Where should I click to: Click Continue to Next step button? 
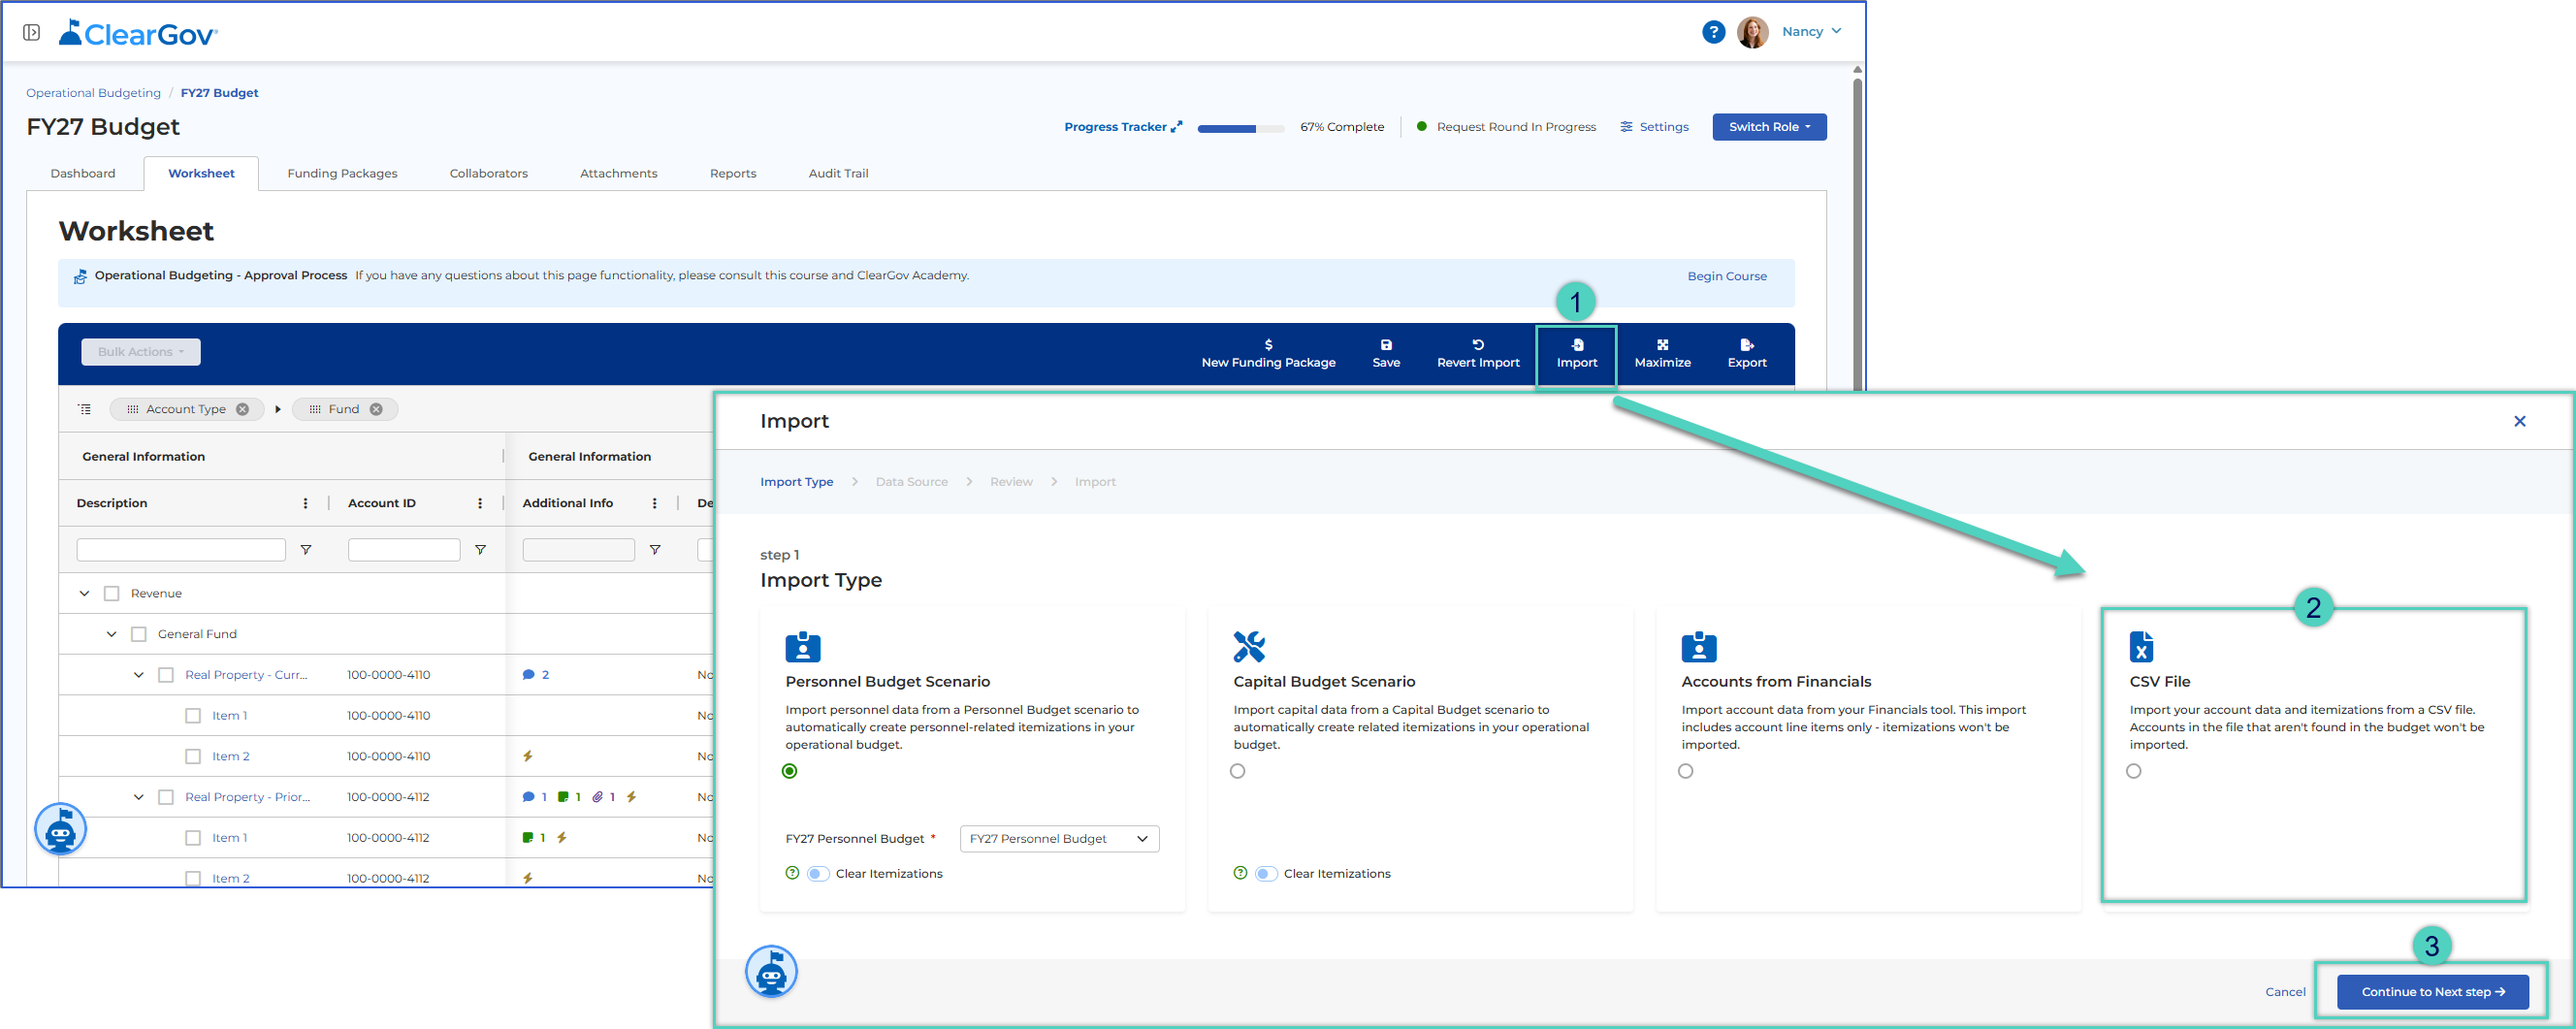(2432, 991)
